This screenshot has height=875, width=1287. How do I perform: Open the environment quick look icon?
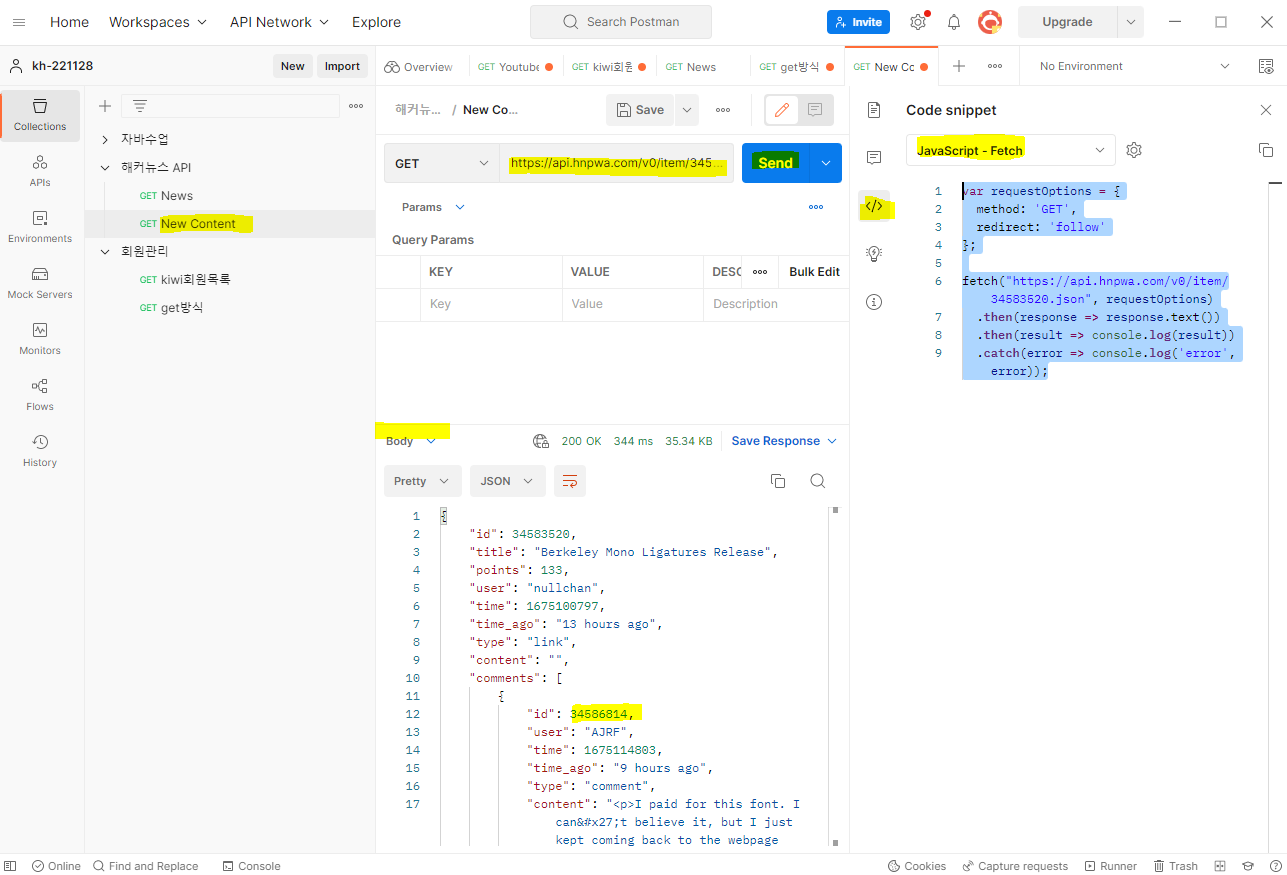coord(1265,66)
